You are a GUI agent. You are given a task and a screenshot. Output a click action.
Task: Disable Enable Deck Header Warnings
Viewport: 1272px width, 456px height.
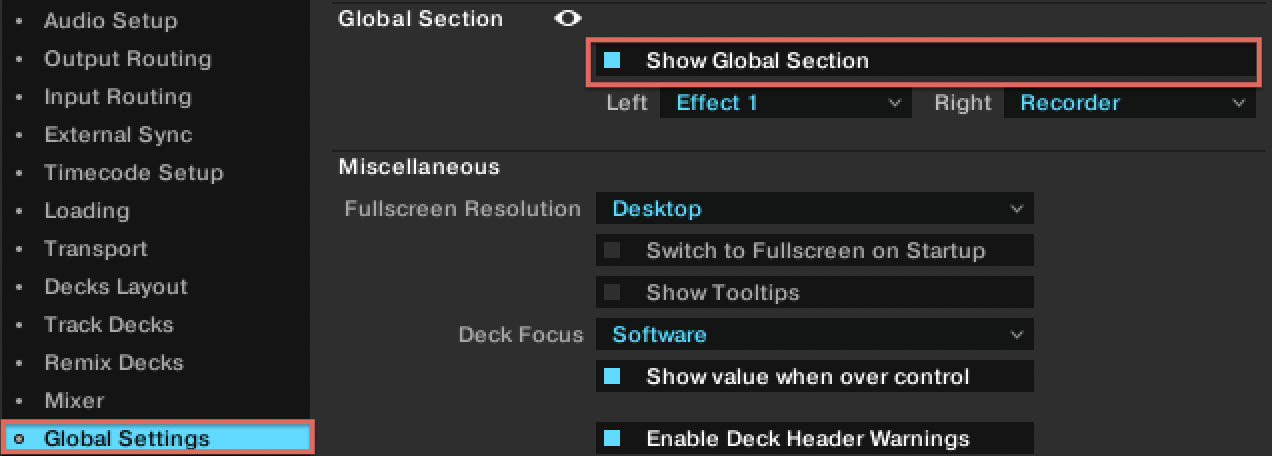[612, 439]
